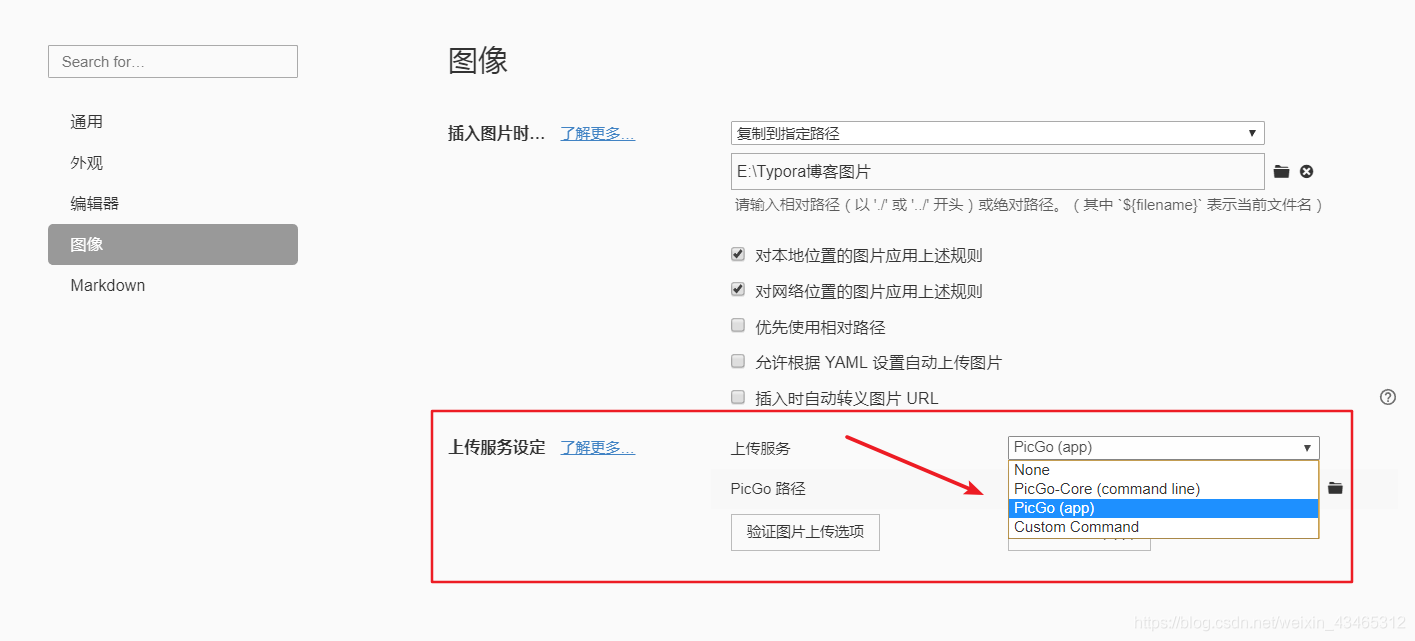Click the 验证图片上传选项 button
The image size is (1415, 641).
(x=804, y=532)
